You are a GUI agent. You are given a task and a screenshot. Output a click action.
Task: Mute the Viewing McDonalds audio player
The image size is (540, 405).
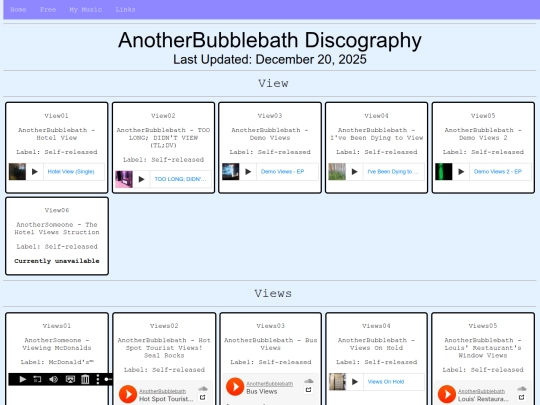[53, 379]
